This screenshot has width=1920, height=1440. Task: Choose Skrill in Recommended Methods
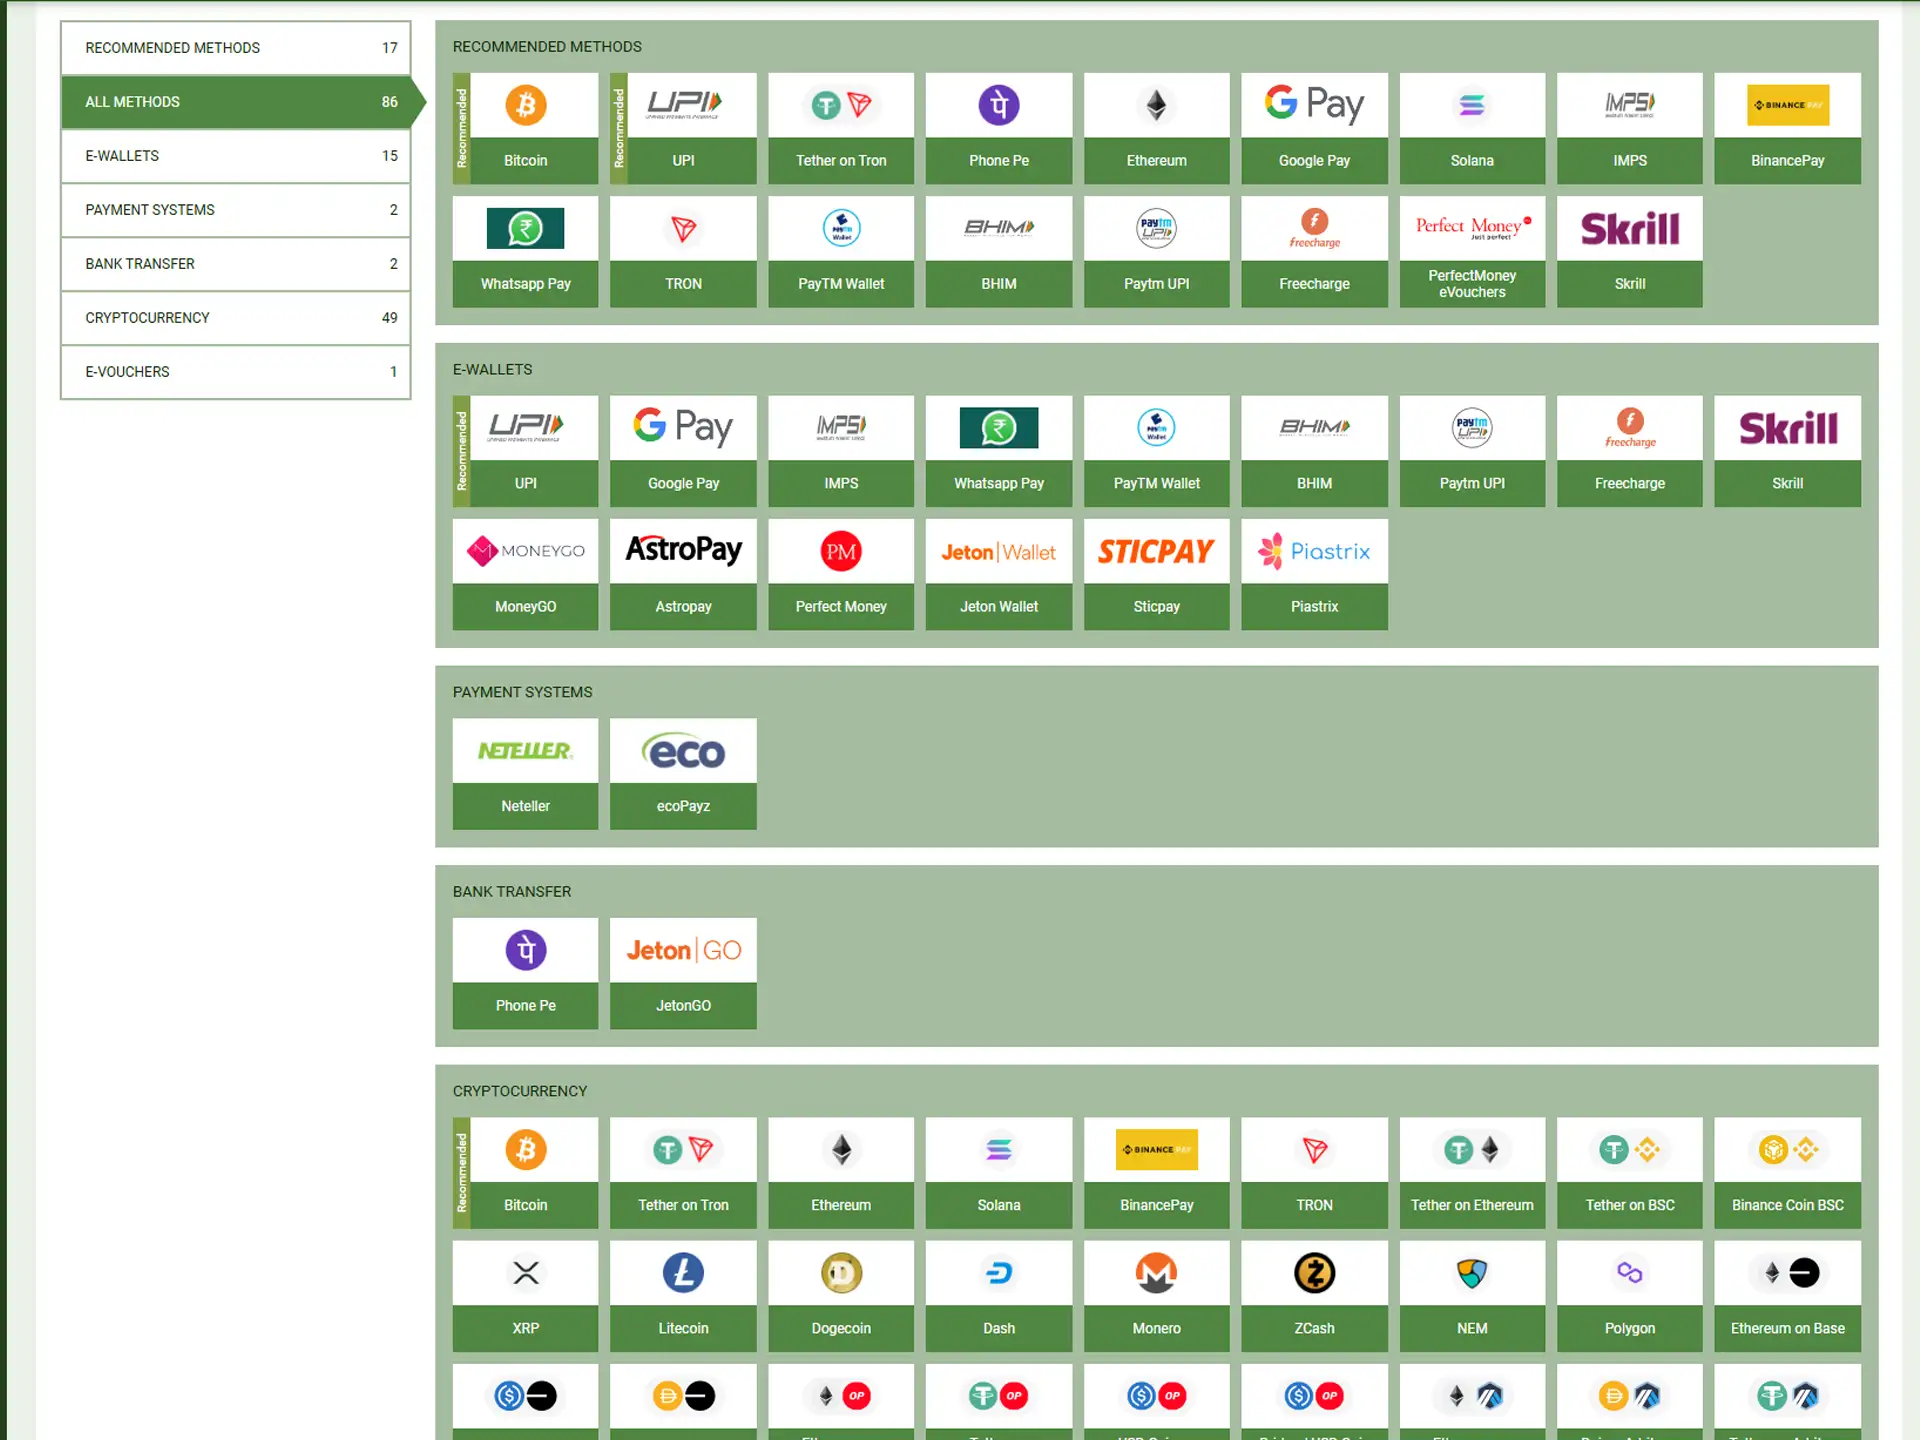(1630, 251)
